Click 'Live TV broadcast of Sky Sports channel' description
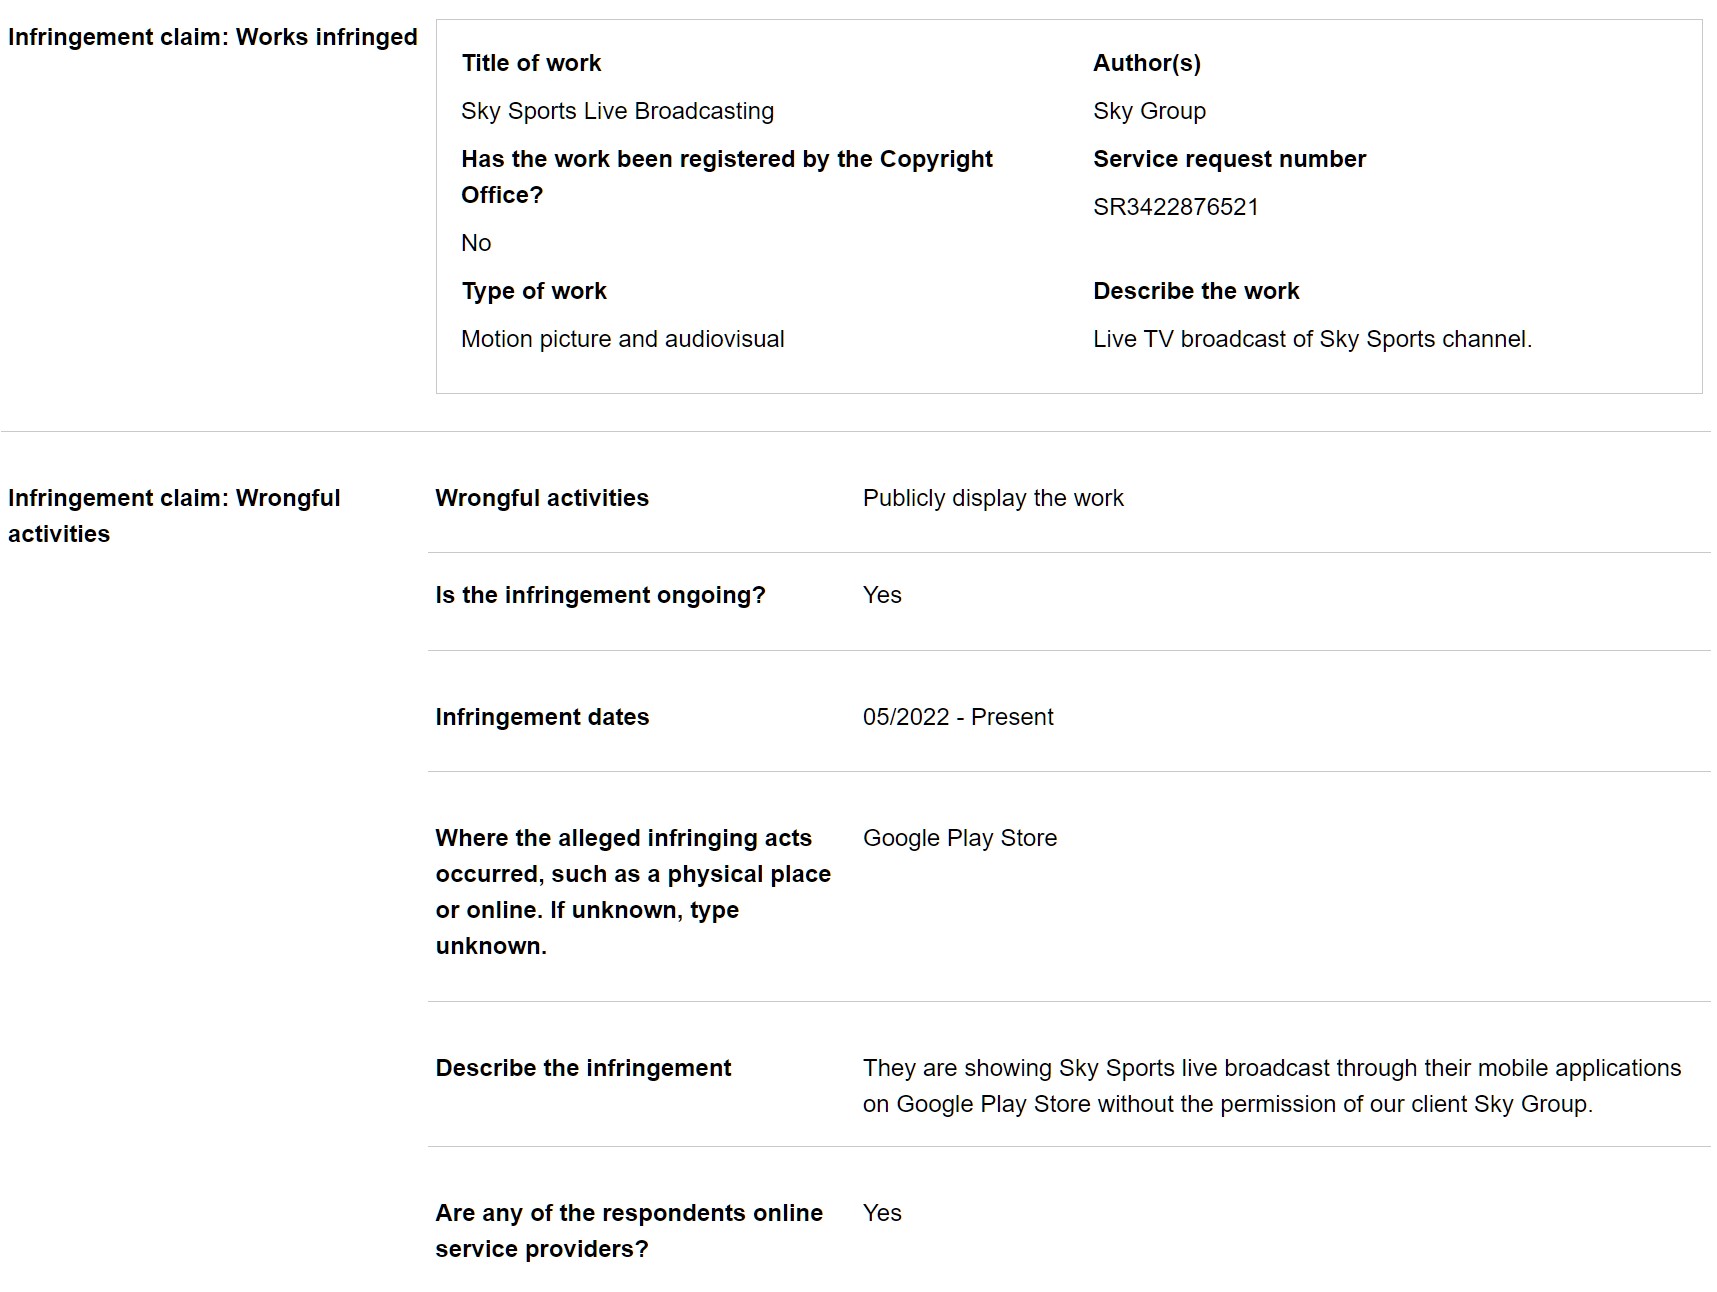This screenshot has width=1717, height=1292. point(1312,339)
